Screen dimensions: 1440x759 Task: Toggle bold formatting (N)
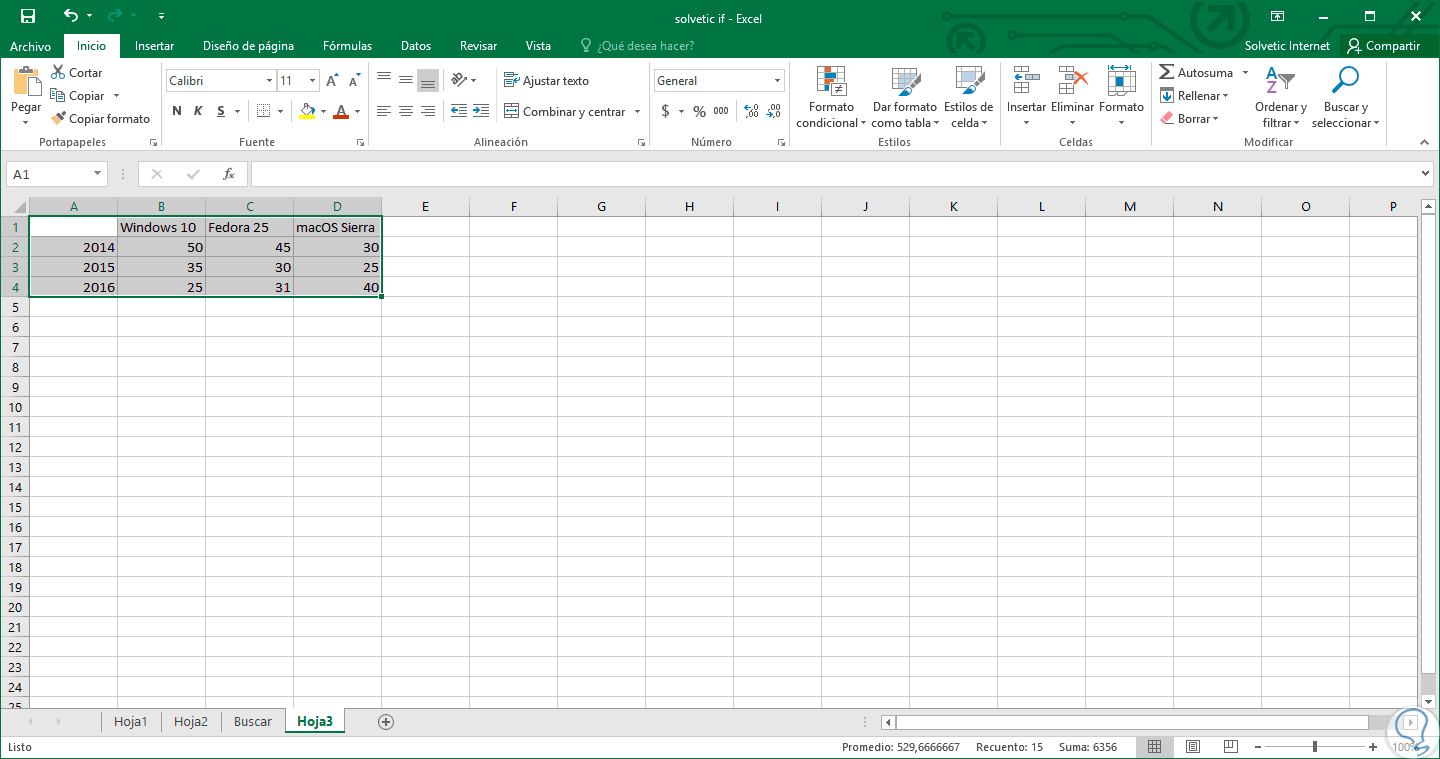pos(177,111)
